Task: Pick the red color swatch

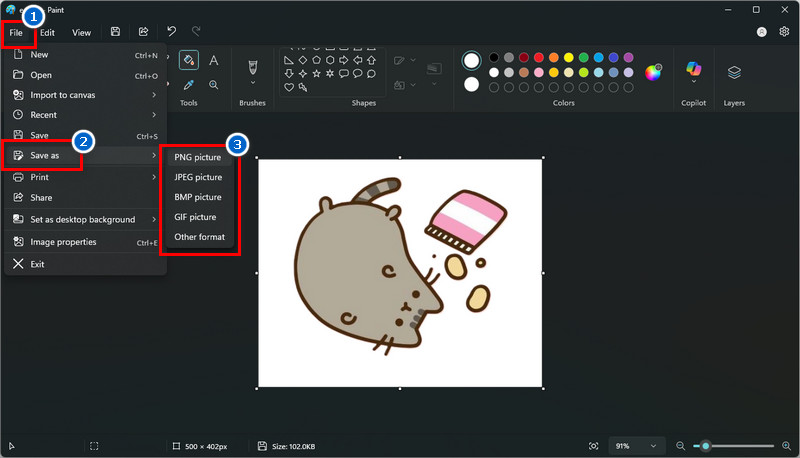Action: (x=539, y=57)
